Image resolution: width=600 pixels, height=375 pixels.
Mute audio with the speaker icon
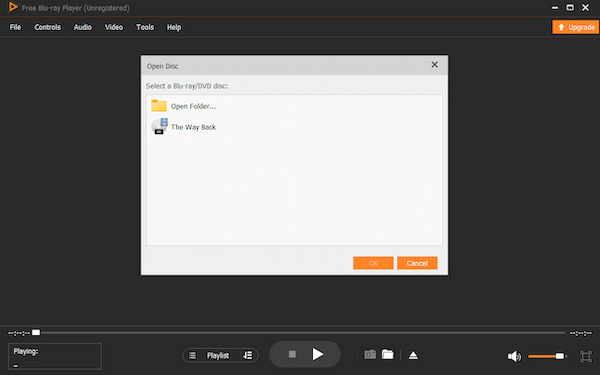tap(514, 356)
